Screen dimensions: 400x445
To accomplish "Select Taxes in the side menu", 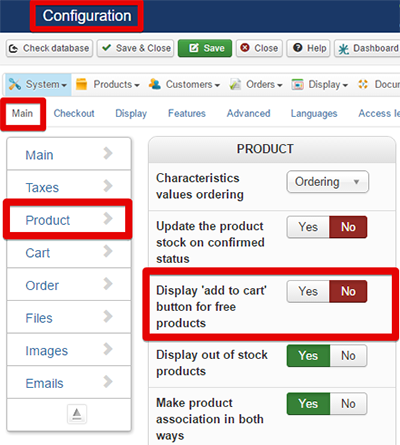I will point(69,187).
